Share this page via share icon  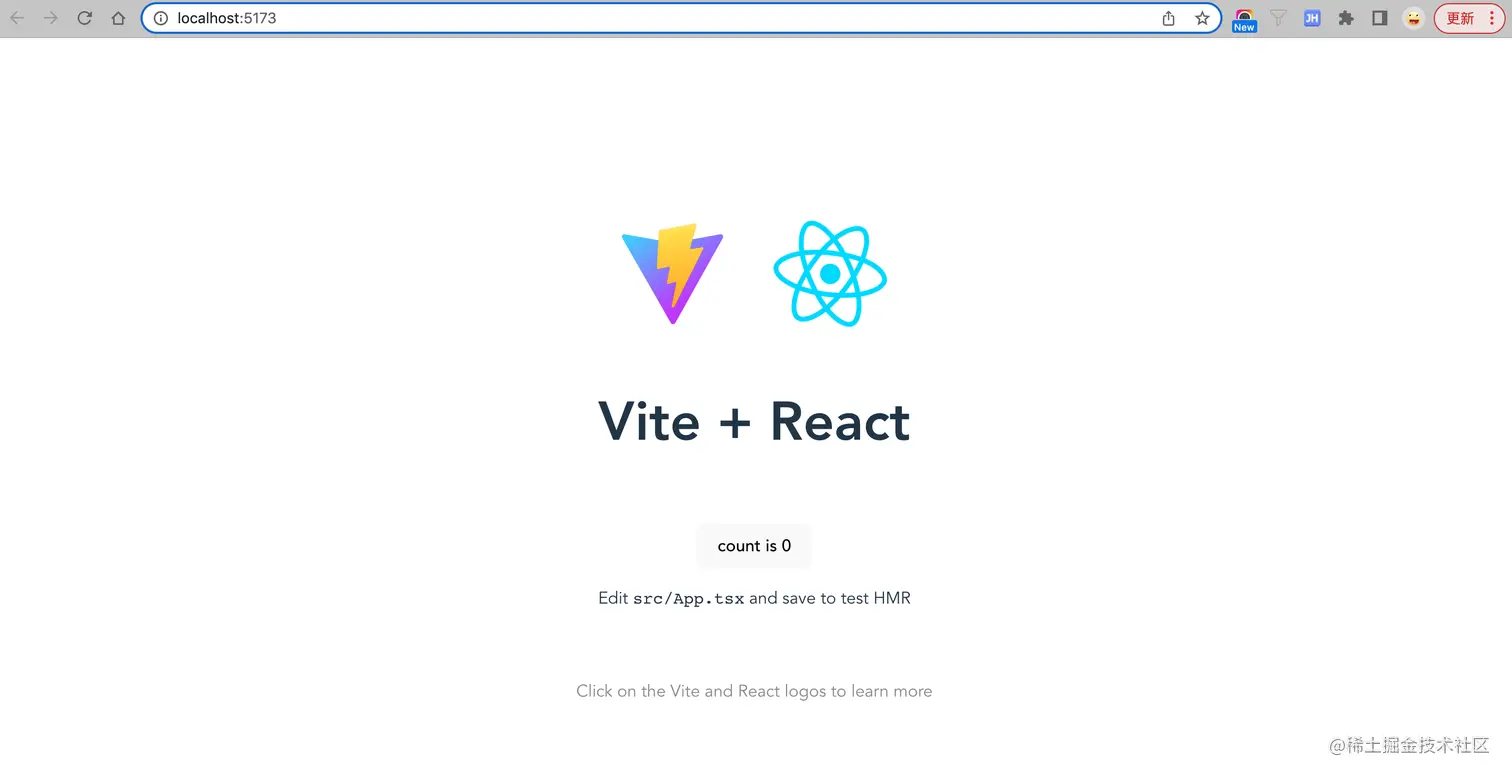pyautogui.click(x=1168, y=18)
